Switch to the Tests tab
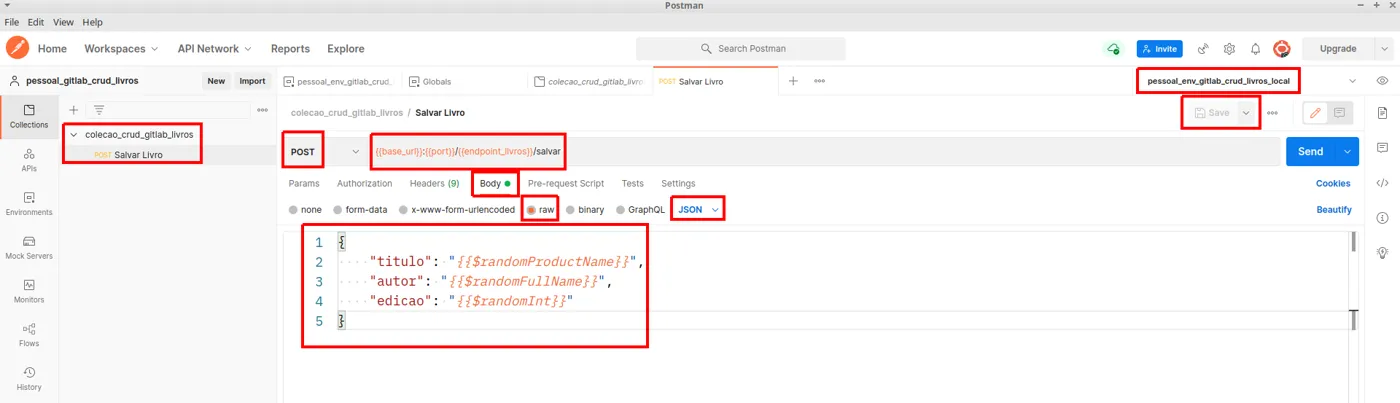 coord(632,184)
